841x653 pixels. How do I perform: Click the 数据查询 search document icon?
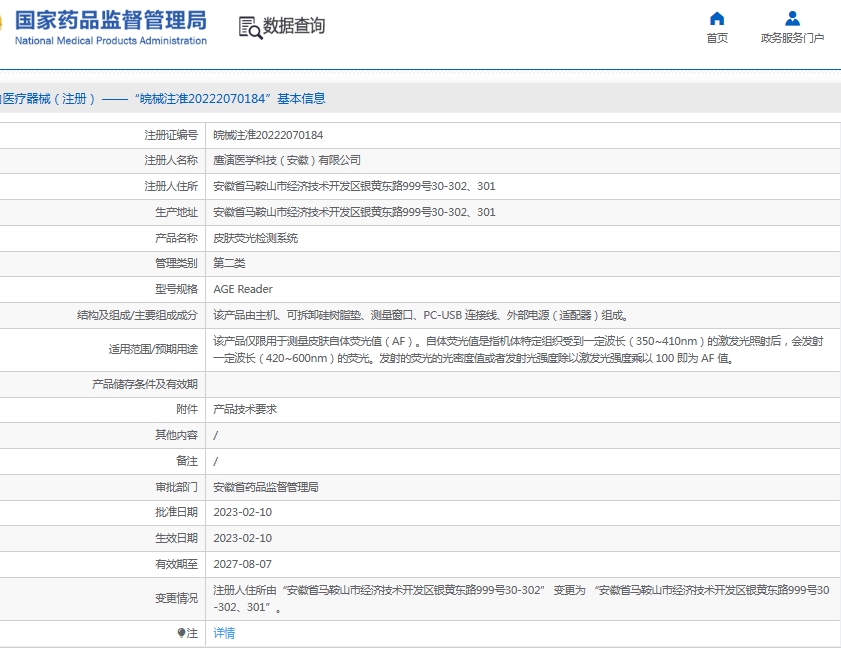(250, 27)
